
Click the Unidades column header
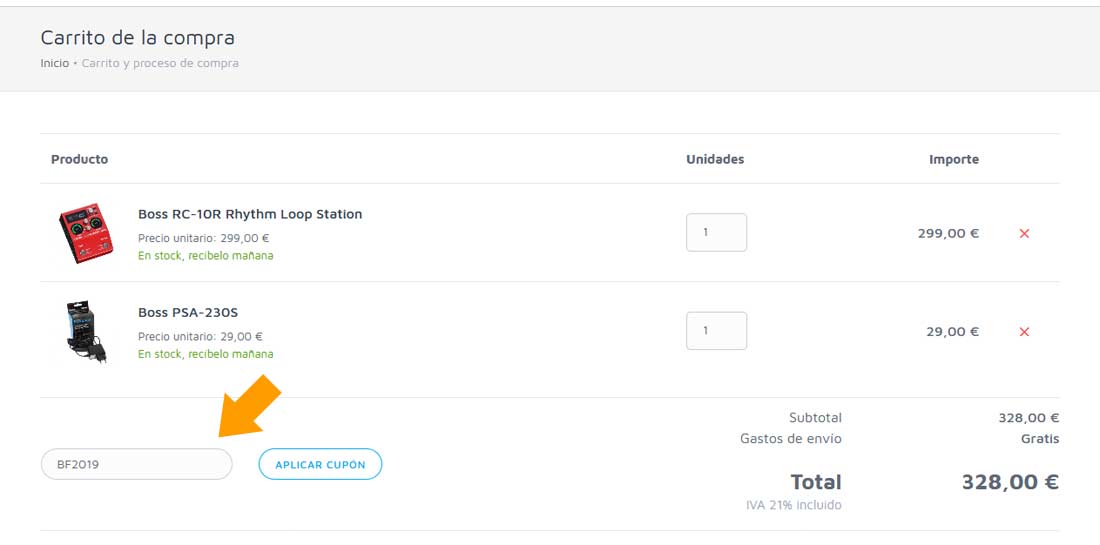coord(715,159)
